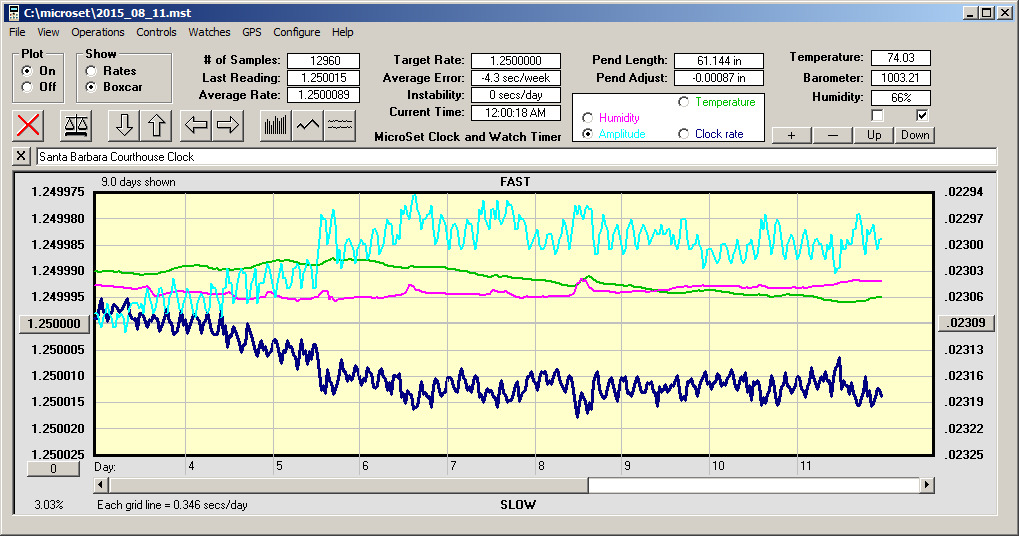Open the Watches menu
This screenshot has width=1019, height=536.
209,32
